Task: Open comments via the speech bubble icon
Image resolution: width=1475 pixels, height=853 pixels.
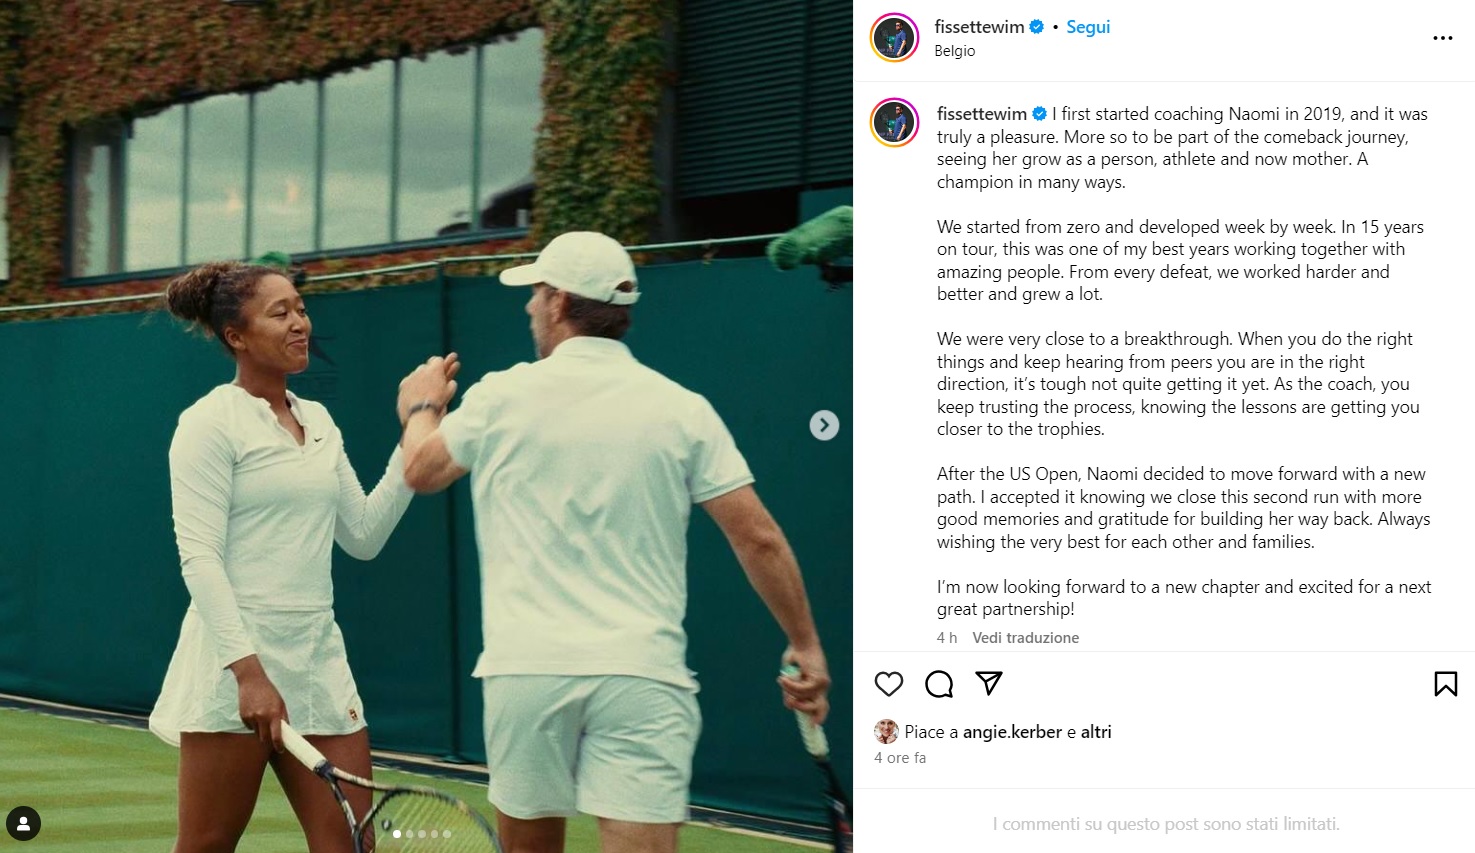Action: tap(938, 684)
